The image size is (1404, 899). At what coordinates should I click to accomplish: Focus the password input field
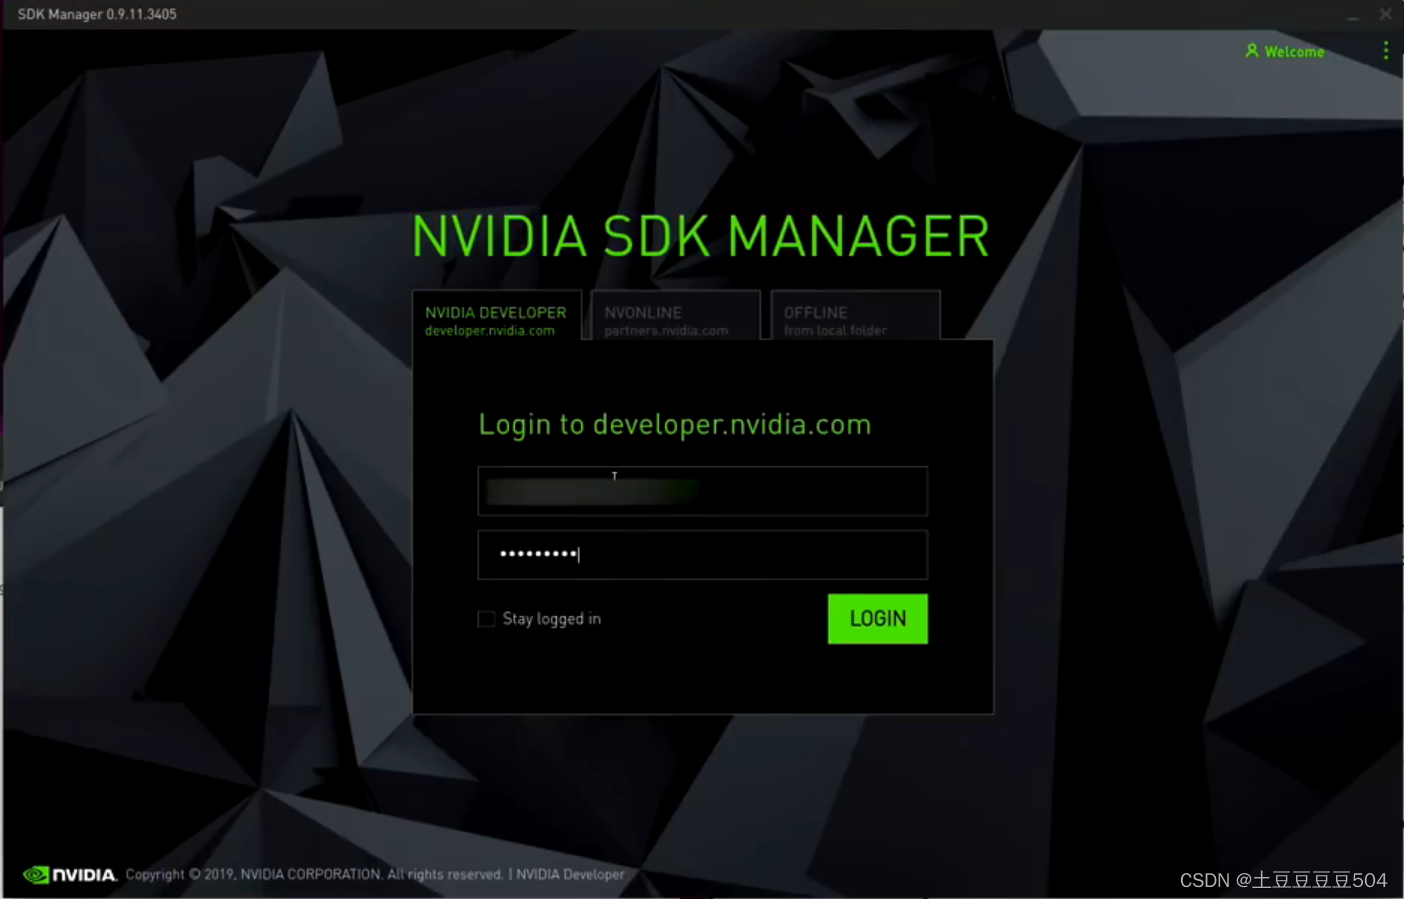(702, 555)
